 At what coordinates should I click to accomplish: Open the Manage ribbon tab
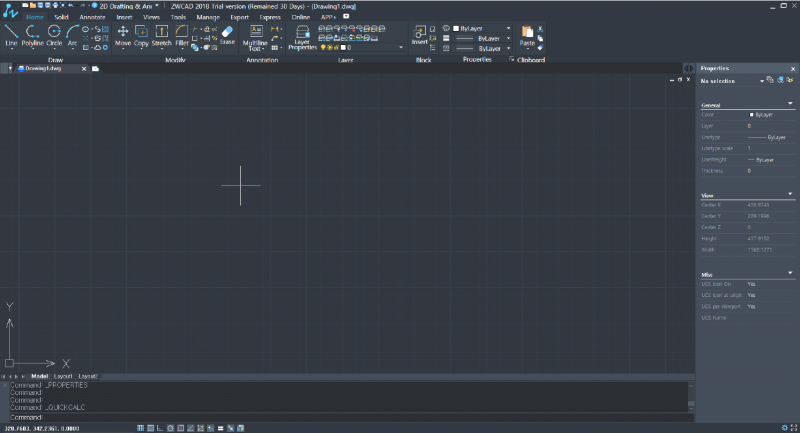pos(208,17)
